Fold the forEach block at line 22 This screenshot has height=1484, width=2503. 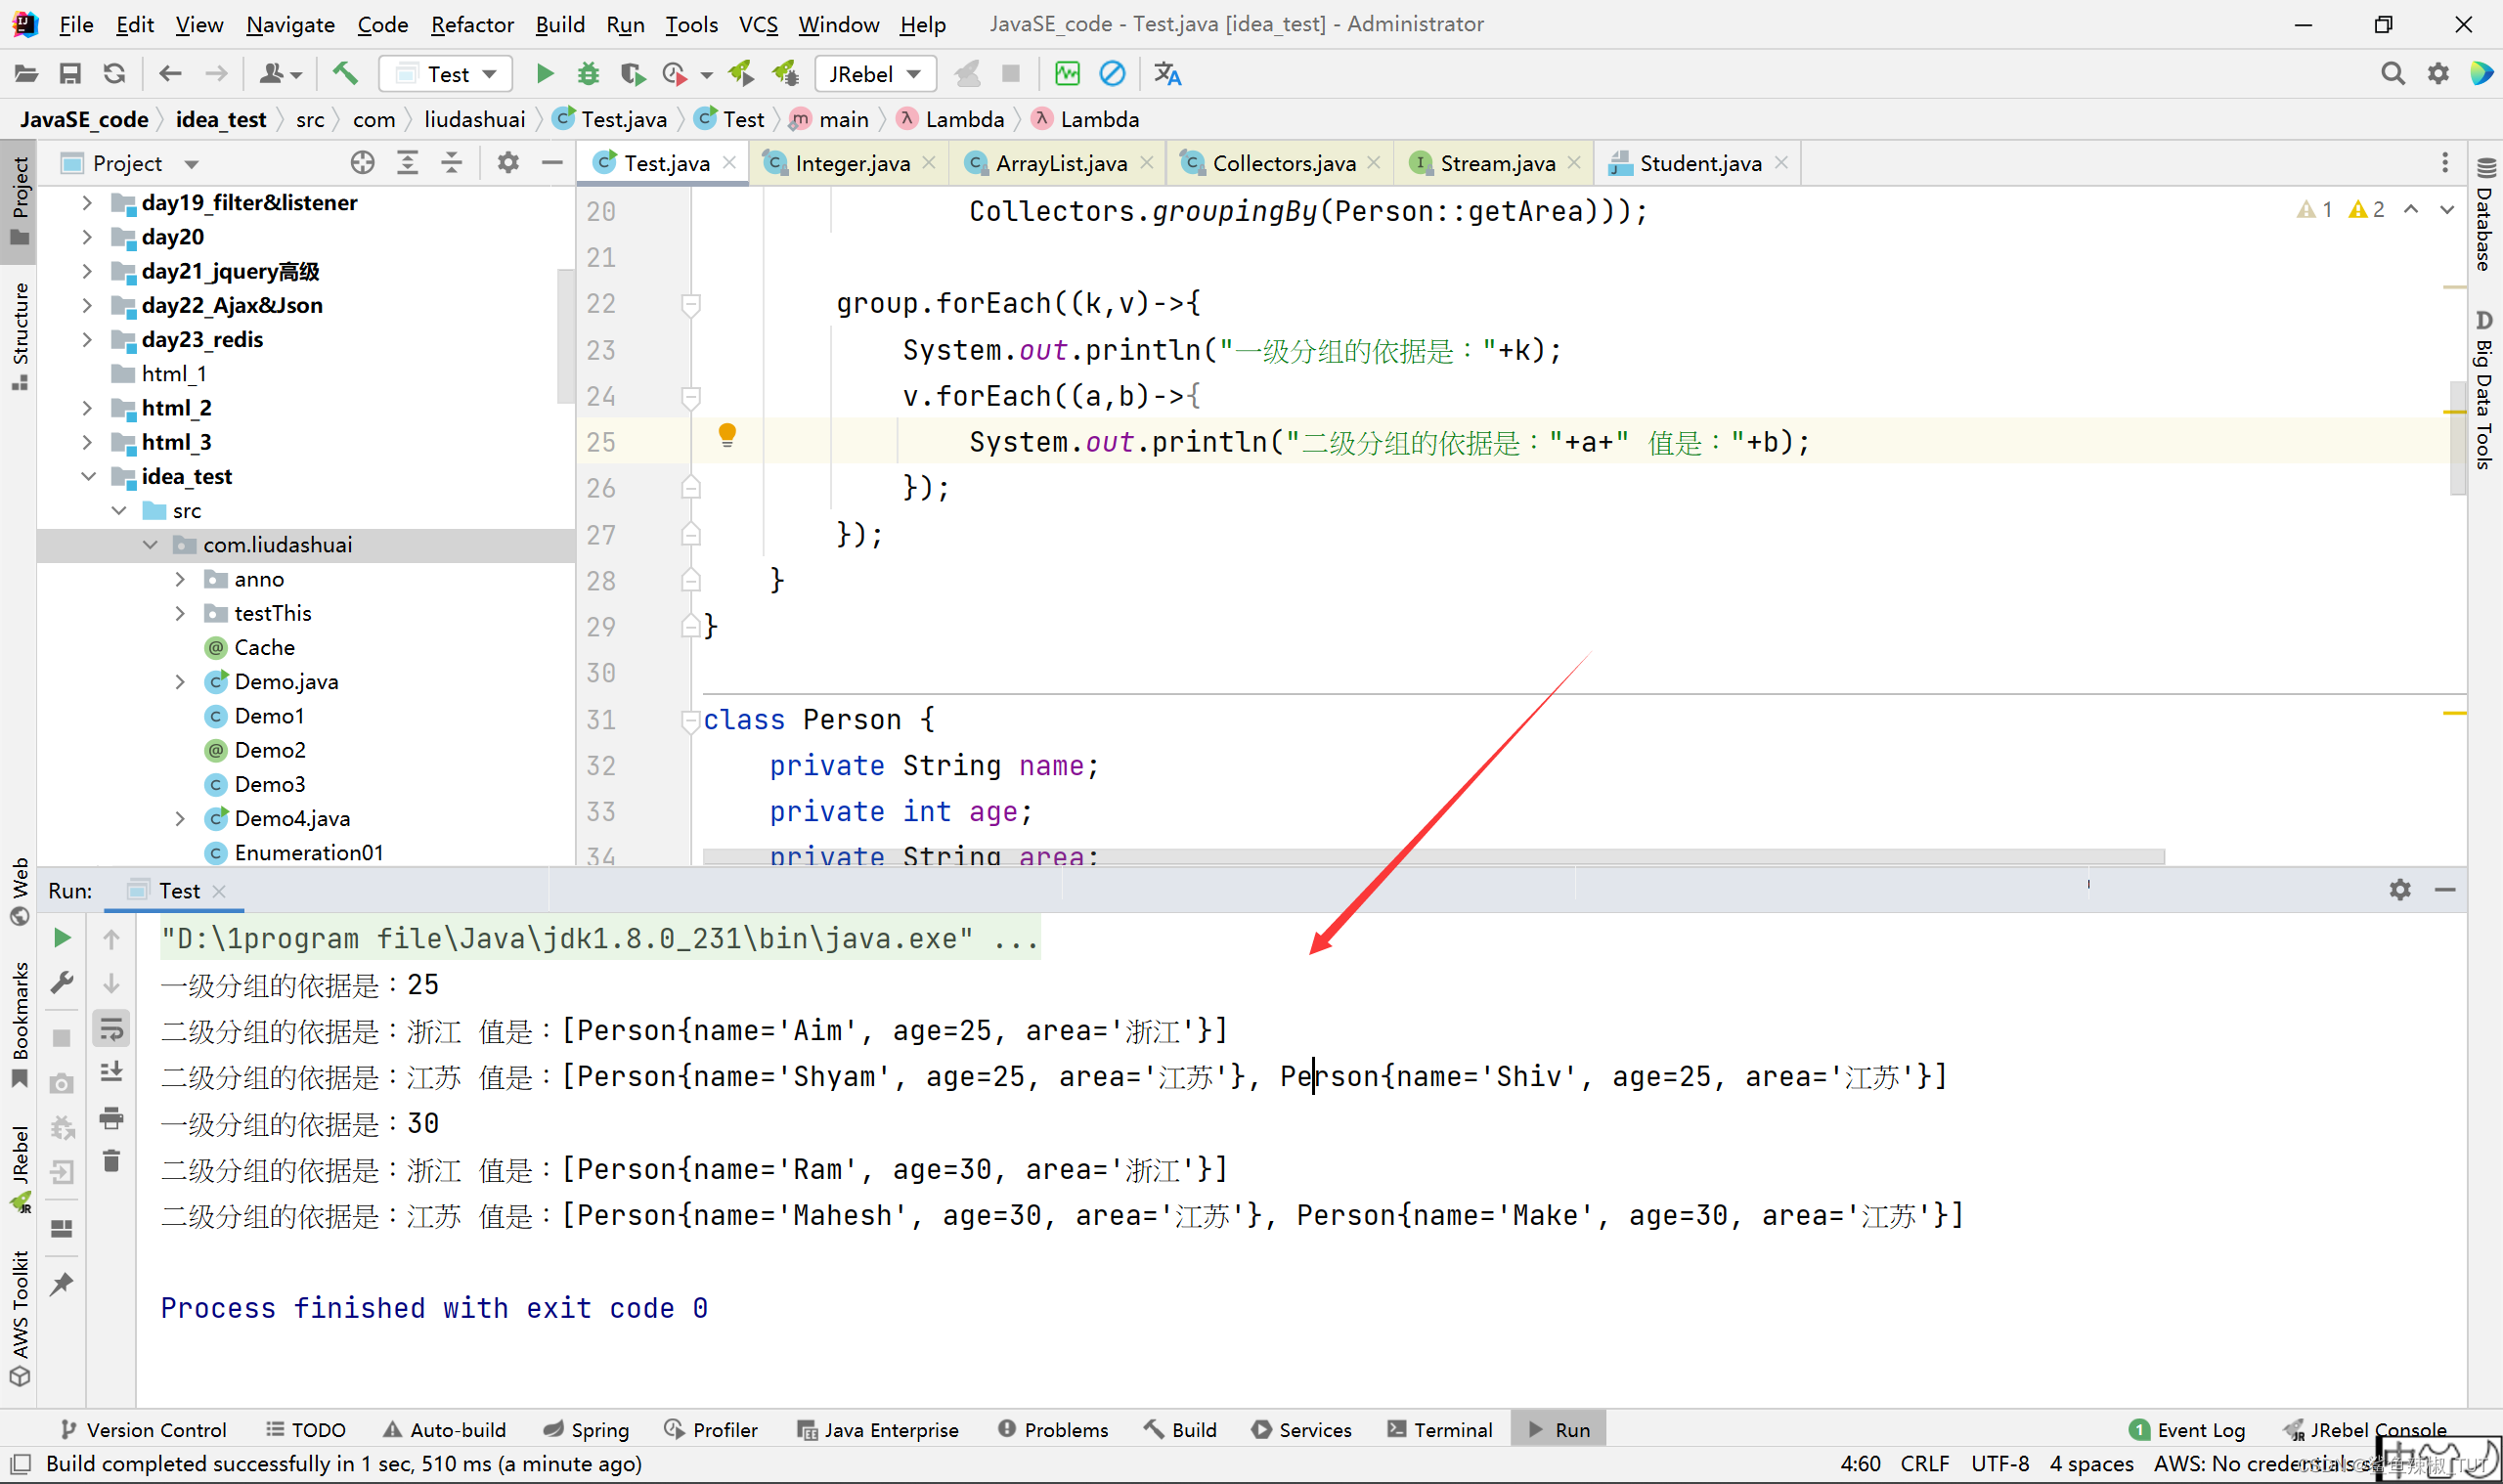coord(691,304)
